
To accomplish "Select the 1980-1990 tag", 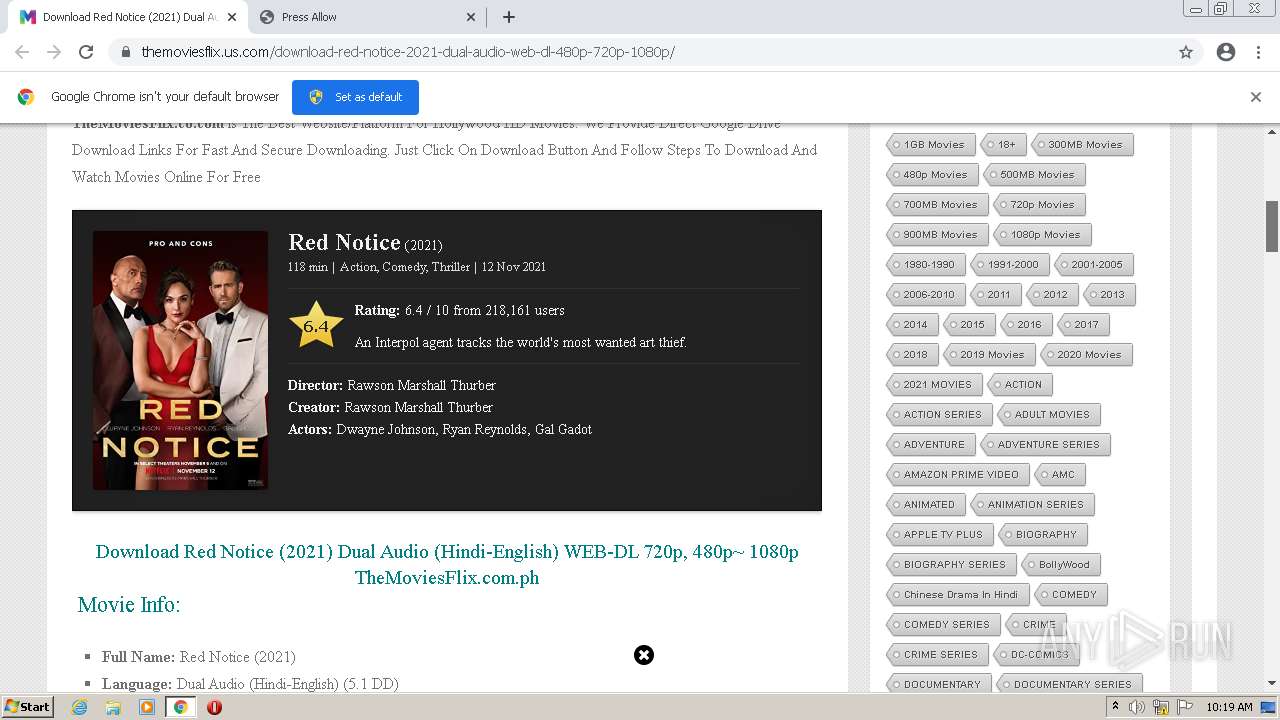I will [x=925, y=265].
